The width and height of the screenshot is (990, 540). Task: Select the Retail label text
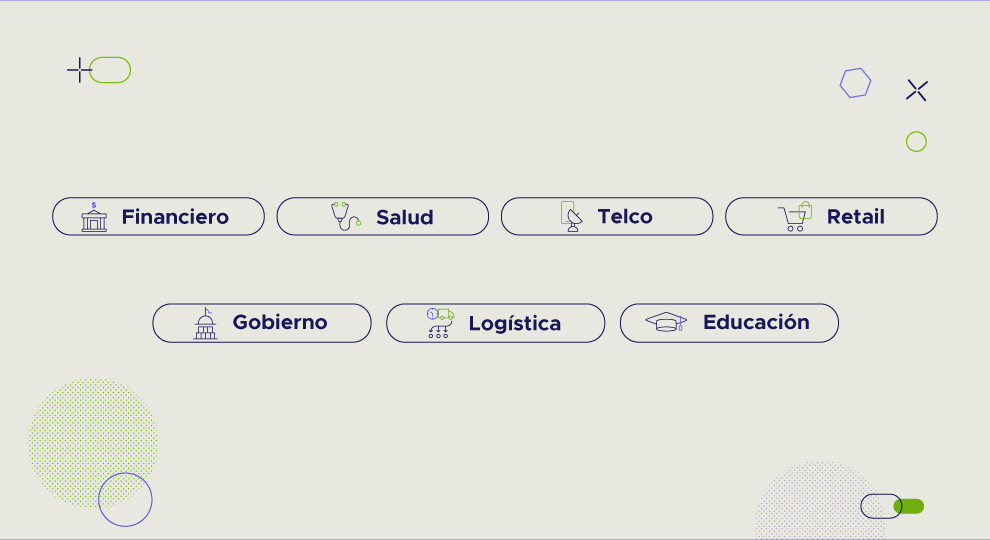pos(856,217)
